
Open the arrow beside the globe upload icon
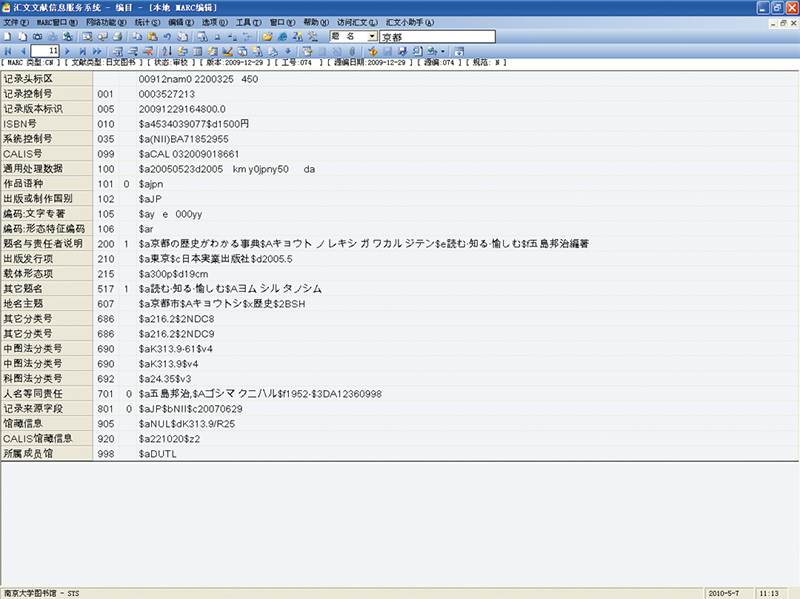[x=442, y=51]
